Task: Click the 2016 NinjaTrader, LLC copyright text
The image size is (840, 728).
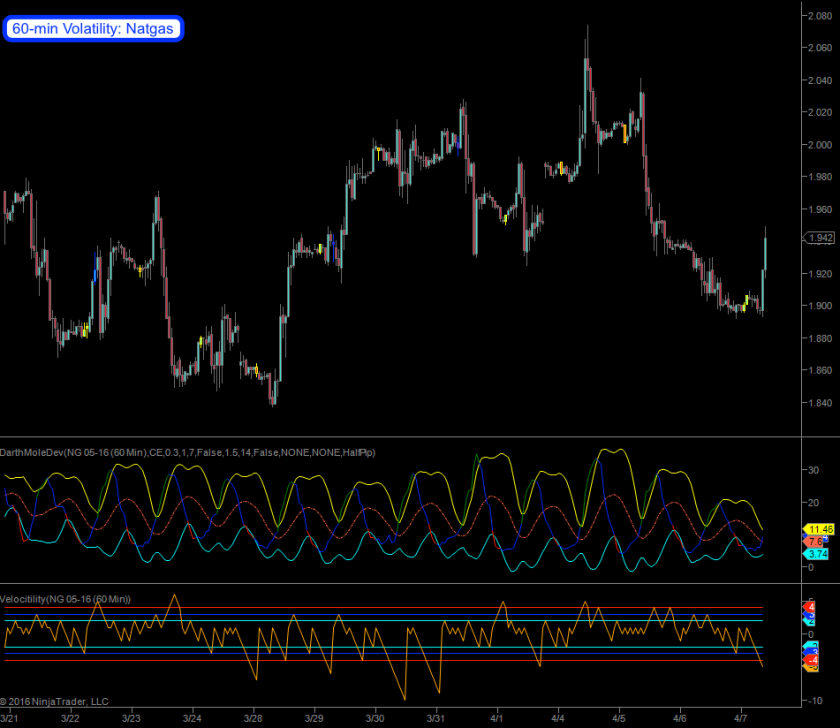Action: [55, 701]
